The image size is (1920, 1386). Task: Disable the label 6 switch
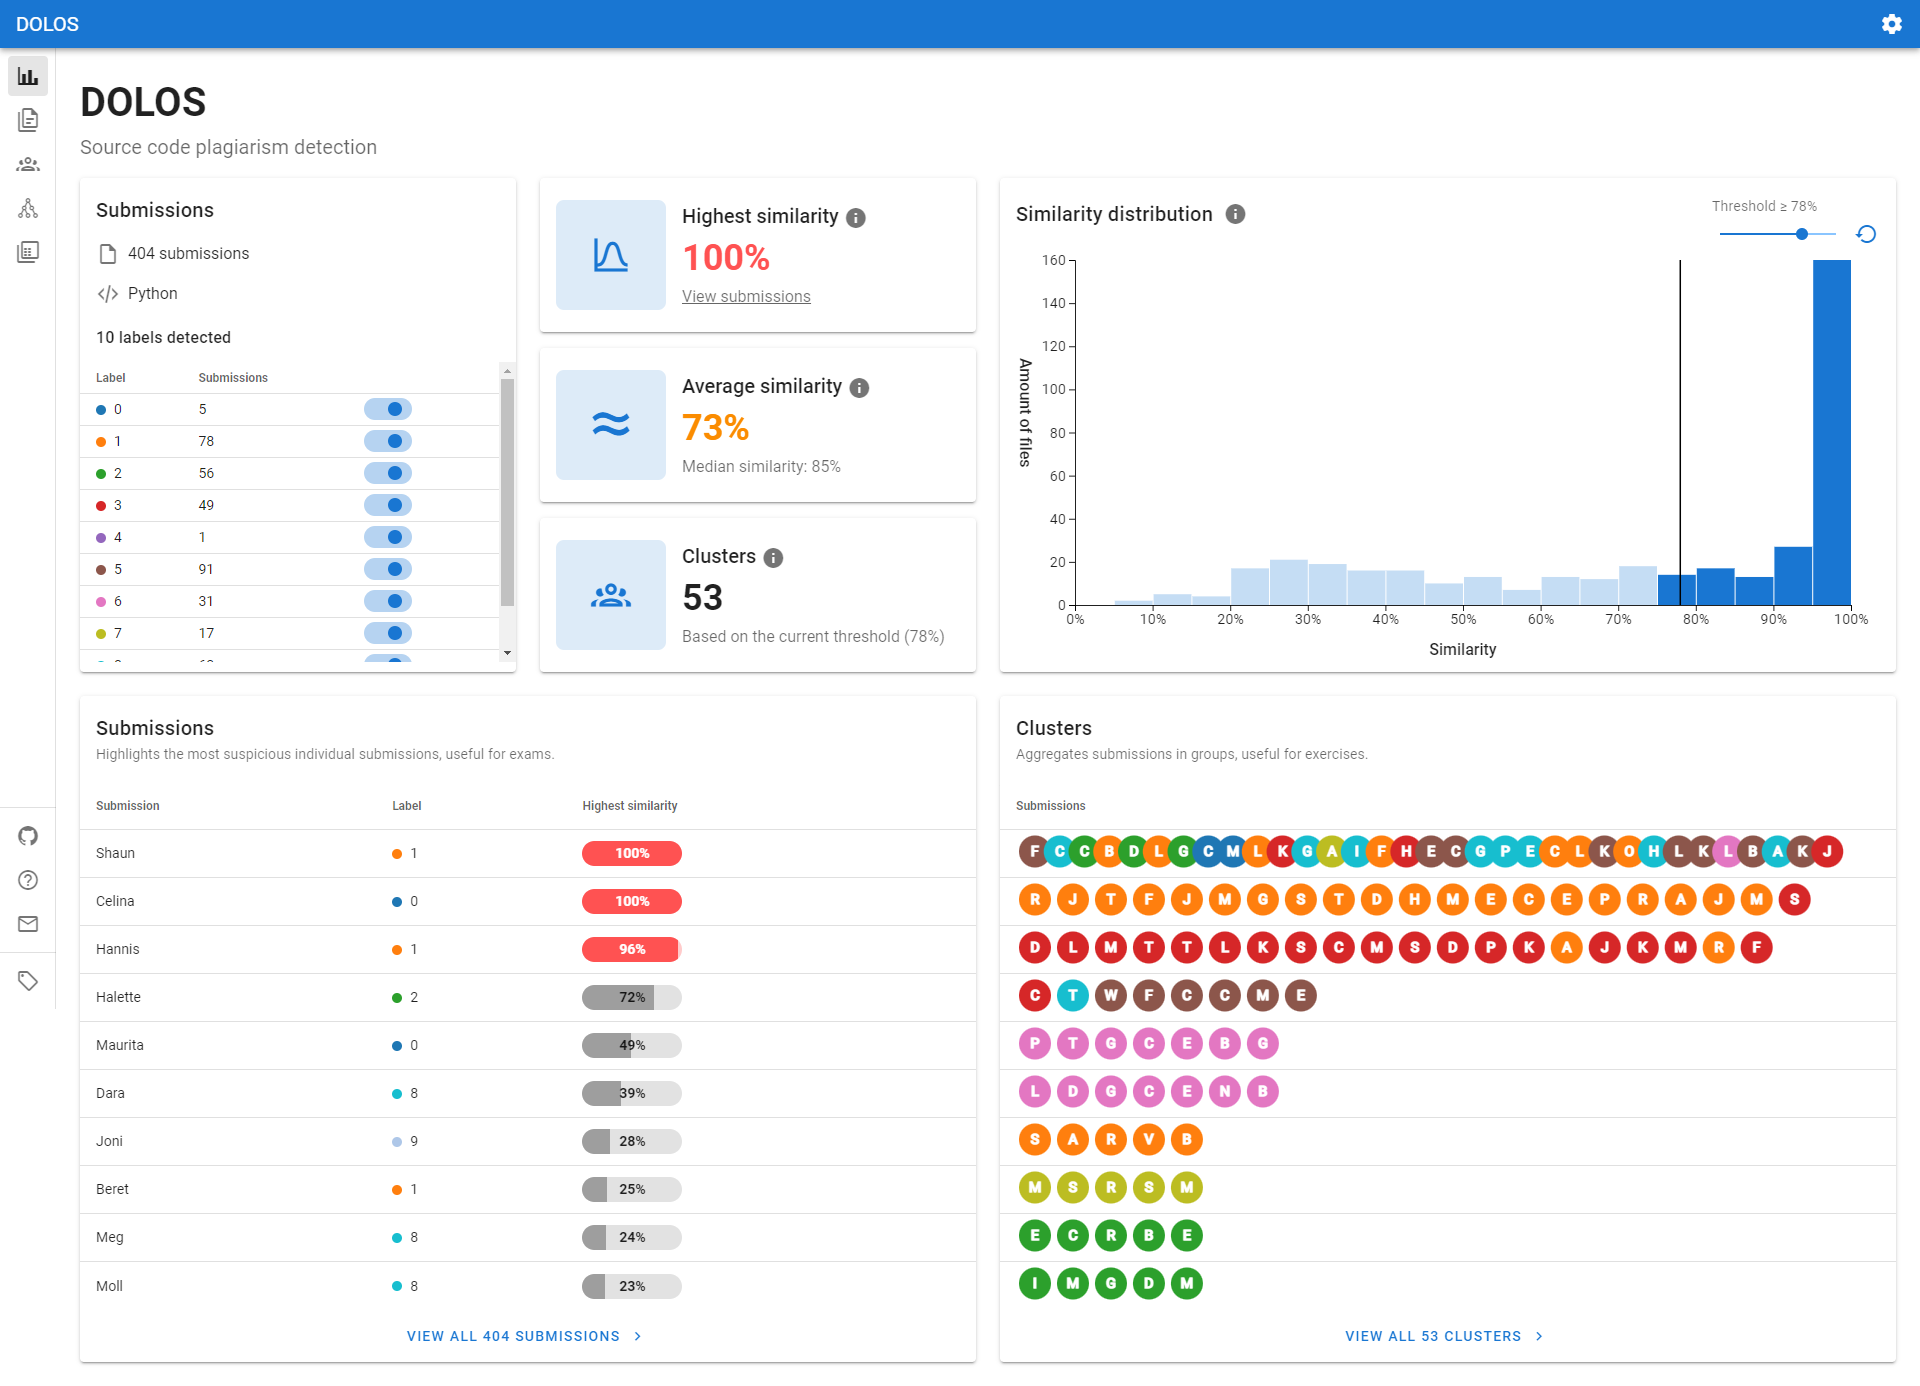388,601
